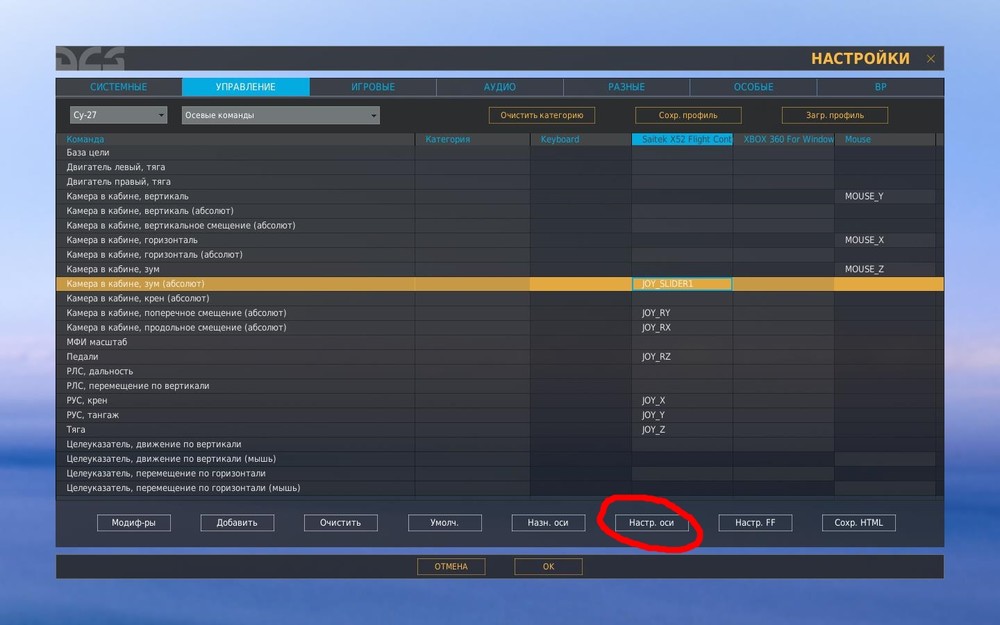Select the Педали row
Image resolution: width=1000 pixels, height=625 pixels.
[499, 357]
